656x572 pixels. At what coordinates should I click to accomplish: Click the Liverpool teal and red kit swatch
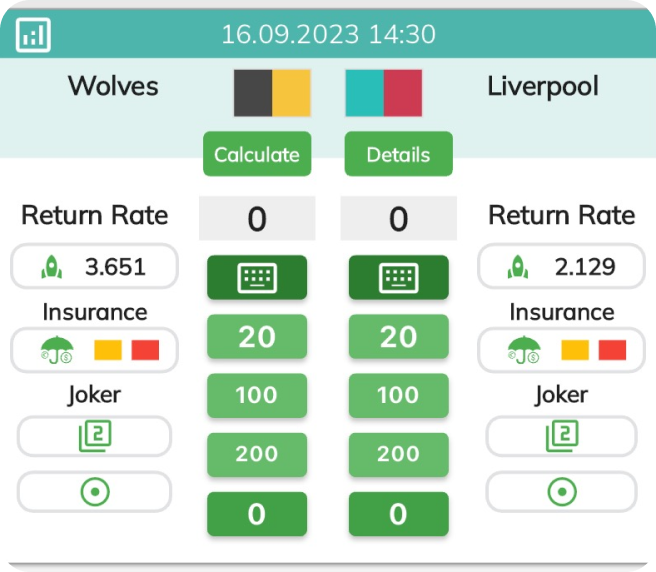[383, 93]
